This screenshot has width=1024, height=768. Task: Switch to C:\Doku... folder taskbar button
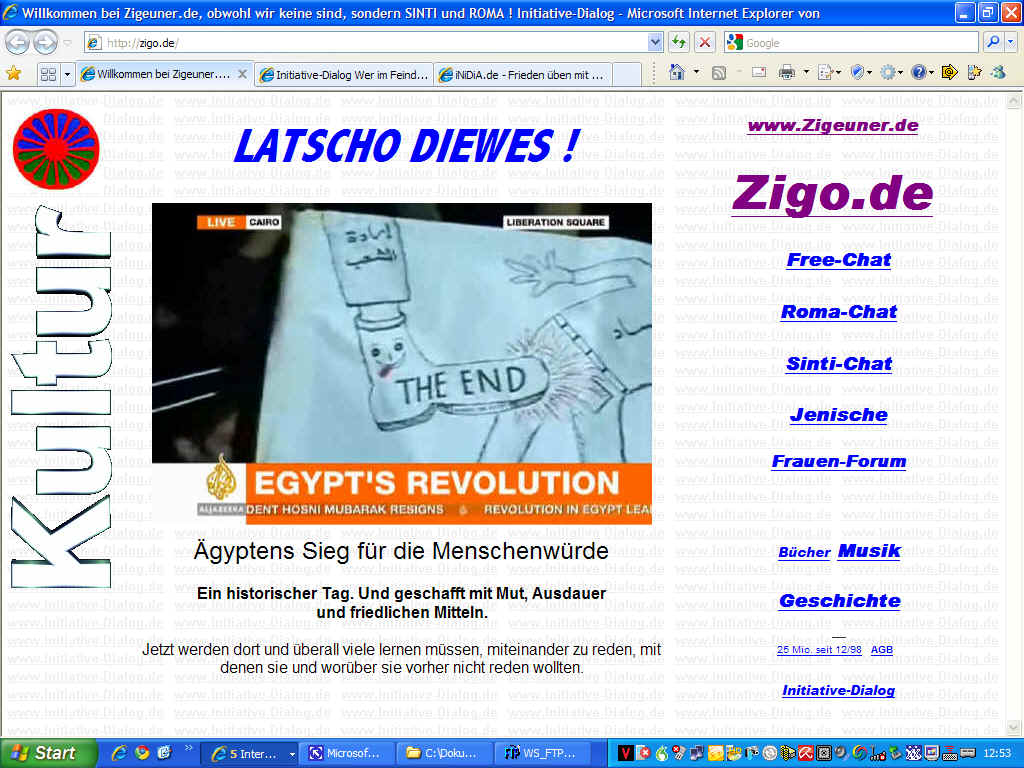tap(445, 754)
